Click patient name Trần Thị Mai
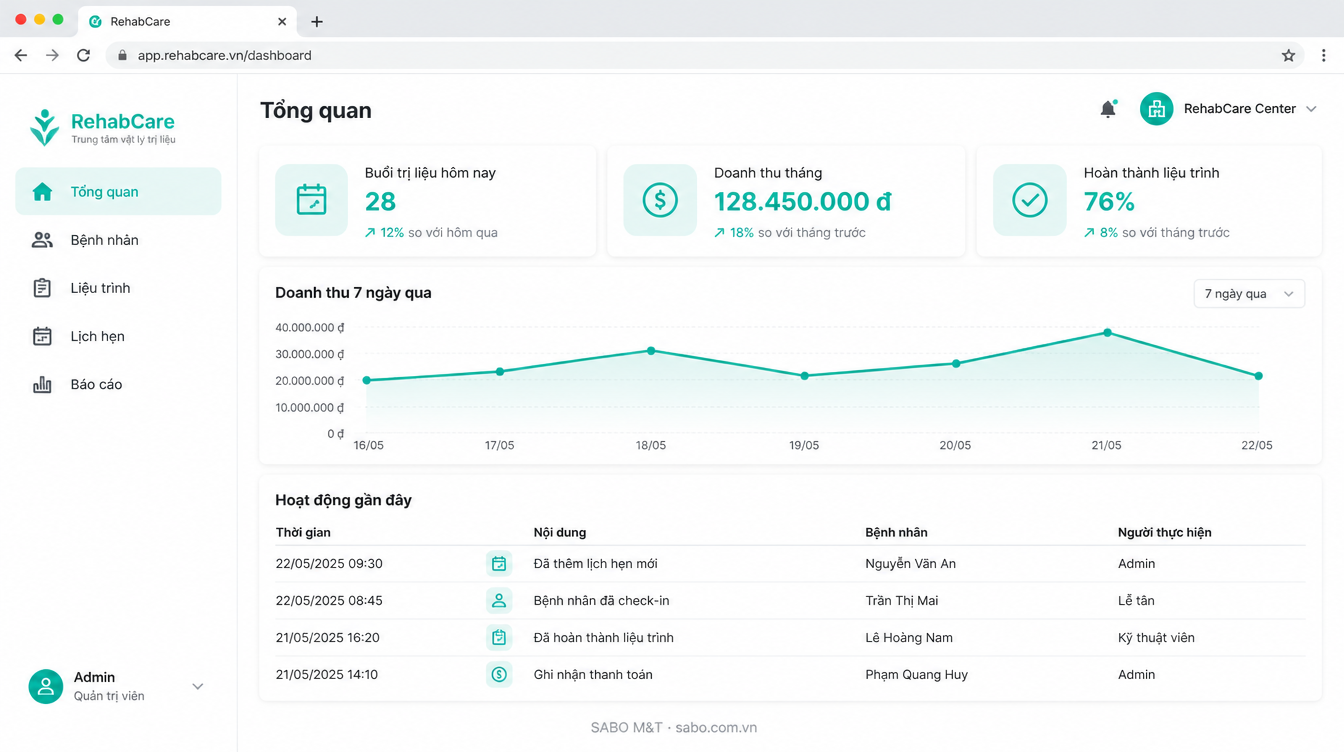This screenshot has height=752, width=1344. click(901, 601)
